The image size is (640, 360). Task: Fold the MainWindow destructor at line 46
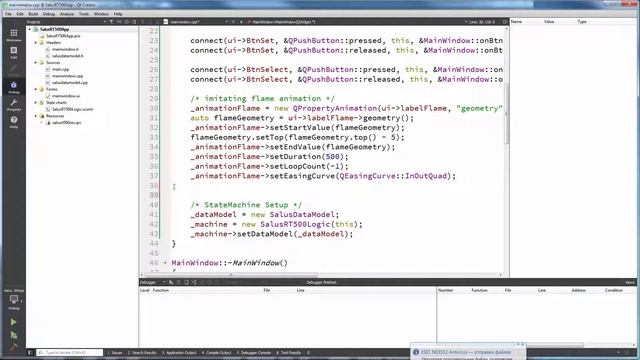pos(165,263)
